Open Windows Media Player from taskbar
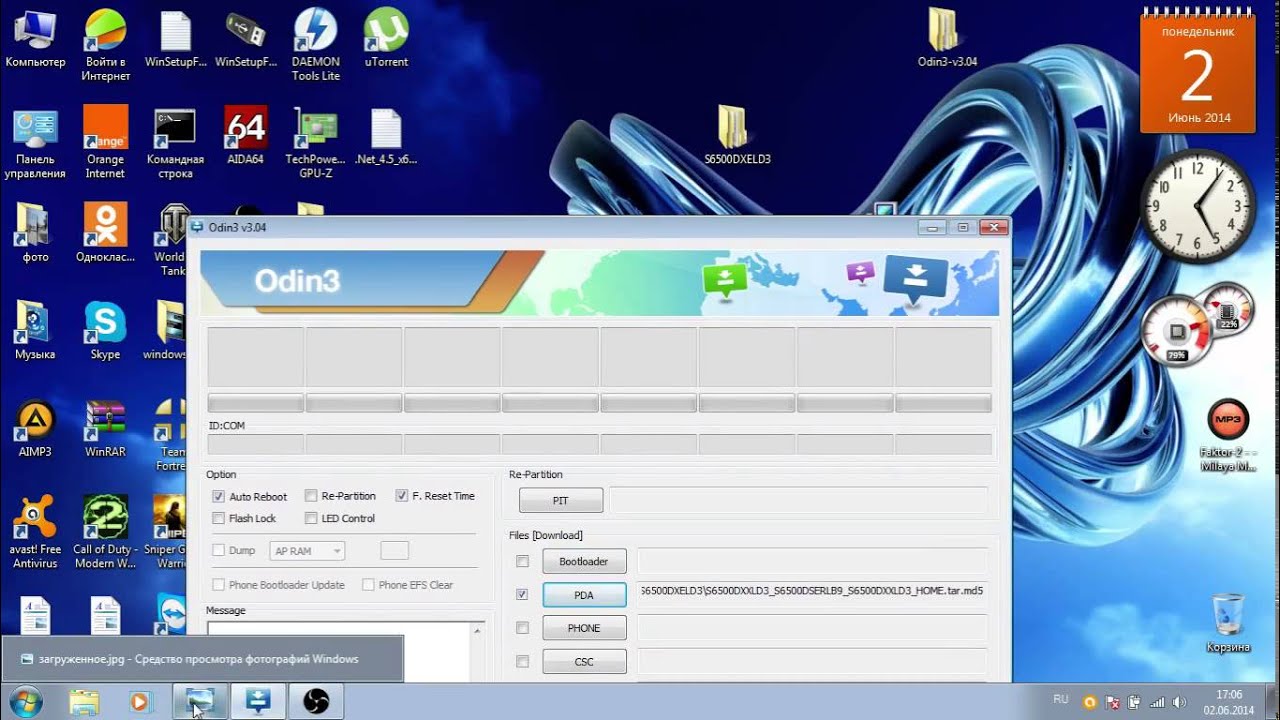1280x720 pixels. pyautogui.click(x=140, y=701)
